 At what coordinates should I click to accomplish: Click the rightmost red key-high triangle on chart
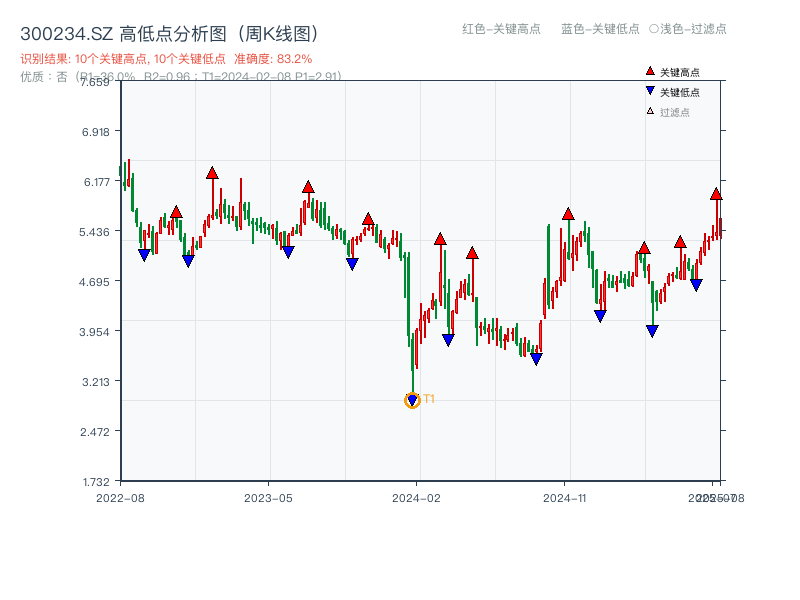[716, 194]
